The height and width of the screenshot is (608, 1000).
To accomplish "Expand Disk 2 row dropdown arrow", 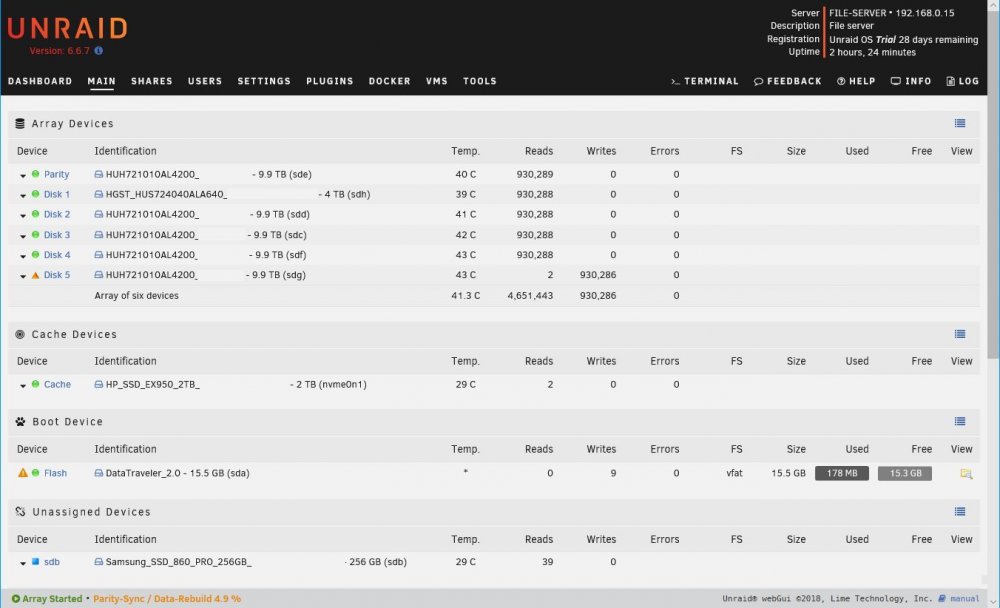I will coord(23,216).
